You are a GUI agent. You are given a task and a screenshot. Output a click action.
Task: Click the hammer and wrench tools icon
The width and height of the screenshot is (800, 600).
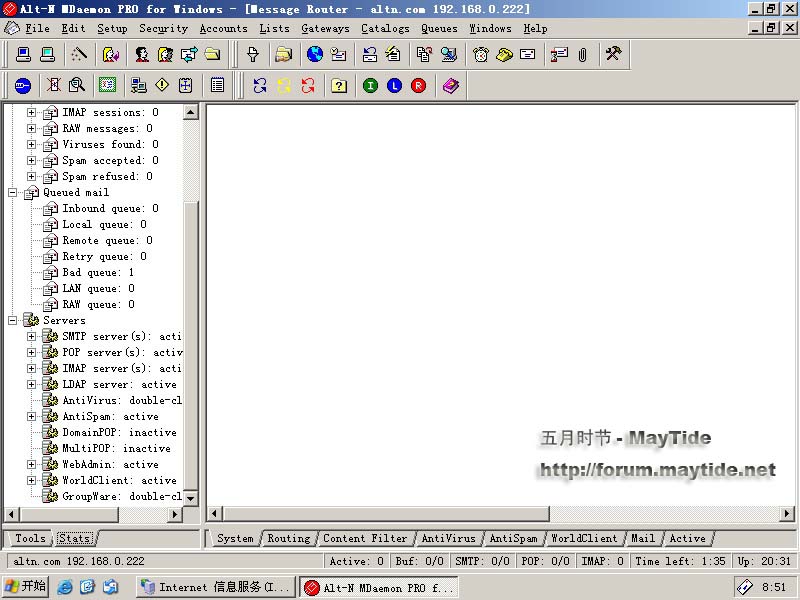click(x=613, y=54)
